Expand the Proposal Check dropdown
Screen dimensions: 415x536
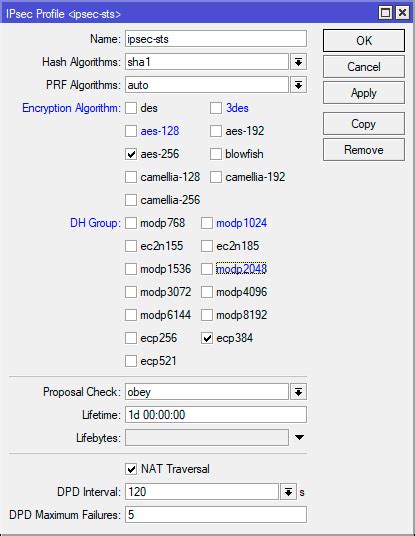[x=298, y=392]
